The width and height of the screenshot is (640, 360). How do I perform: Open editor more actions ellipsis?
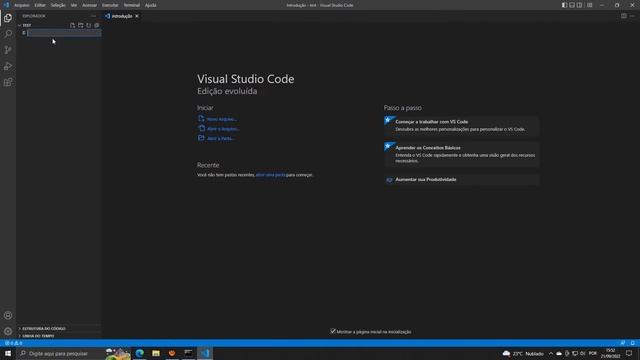tap(632, 16)
